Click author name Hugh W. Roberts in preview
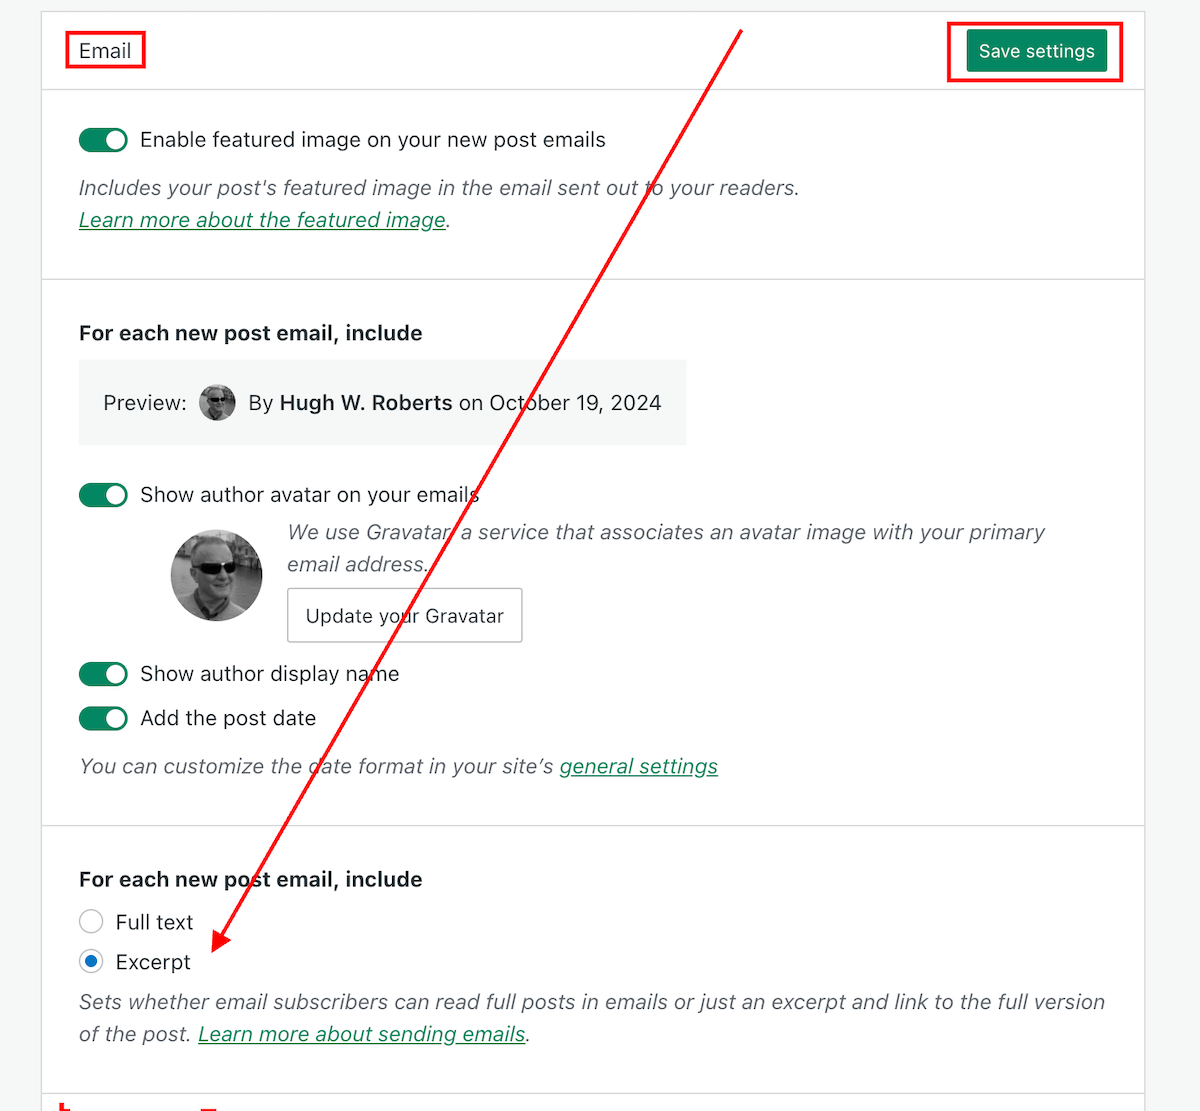Image resolution: width=1200 pixels, height=1111 pixels. pyautogui.click(x=366, y=403)
